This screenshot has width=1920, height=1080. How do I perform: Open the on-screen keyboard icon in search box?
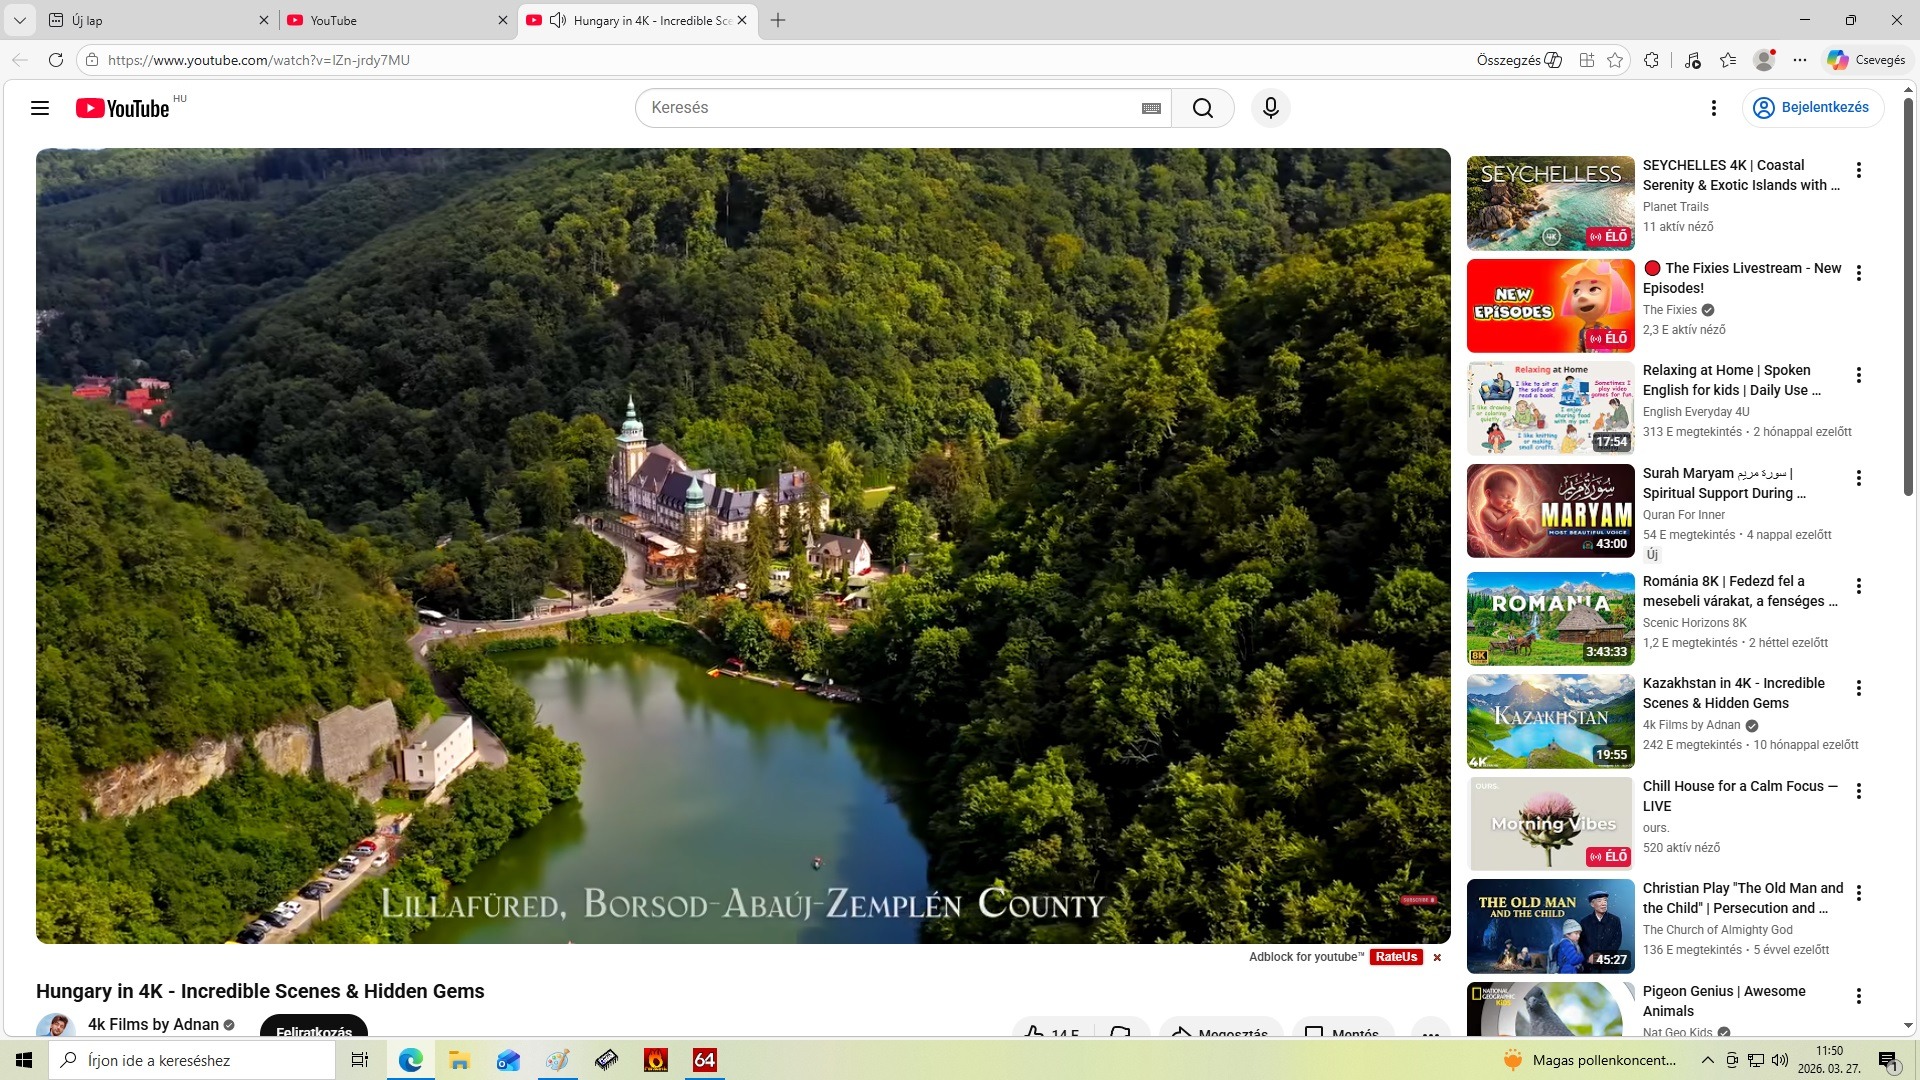(1151, 108)
